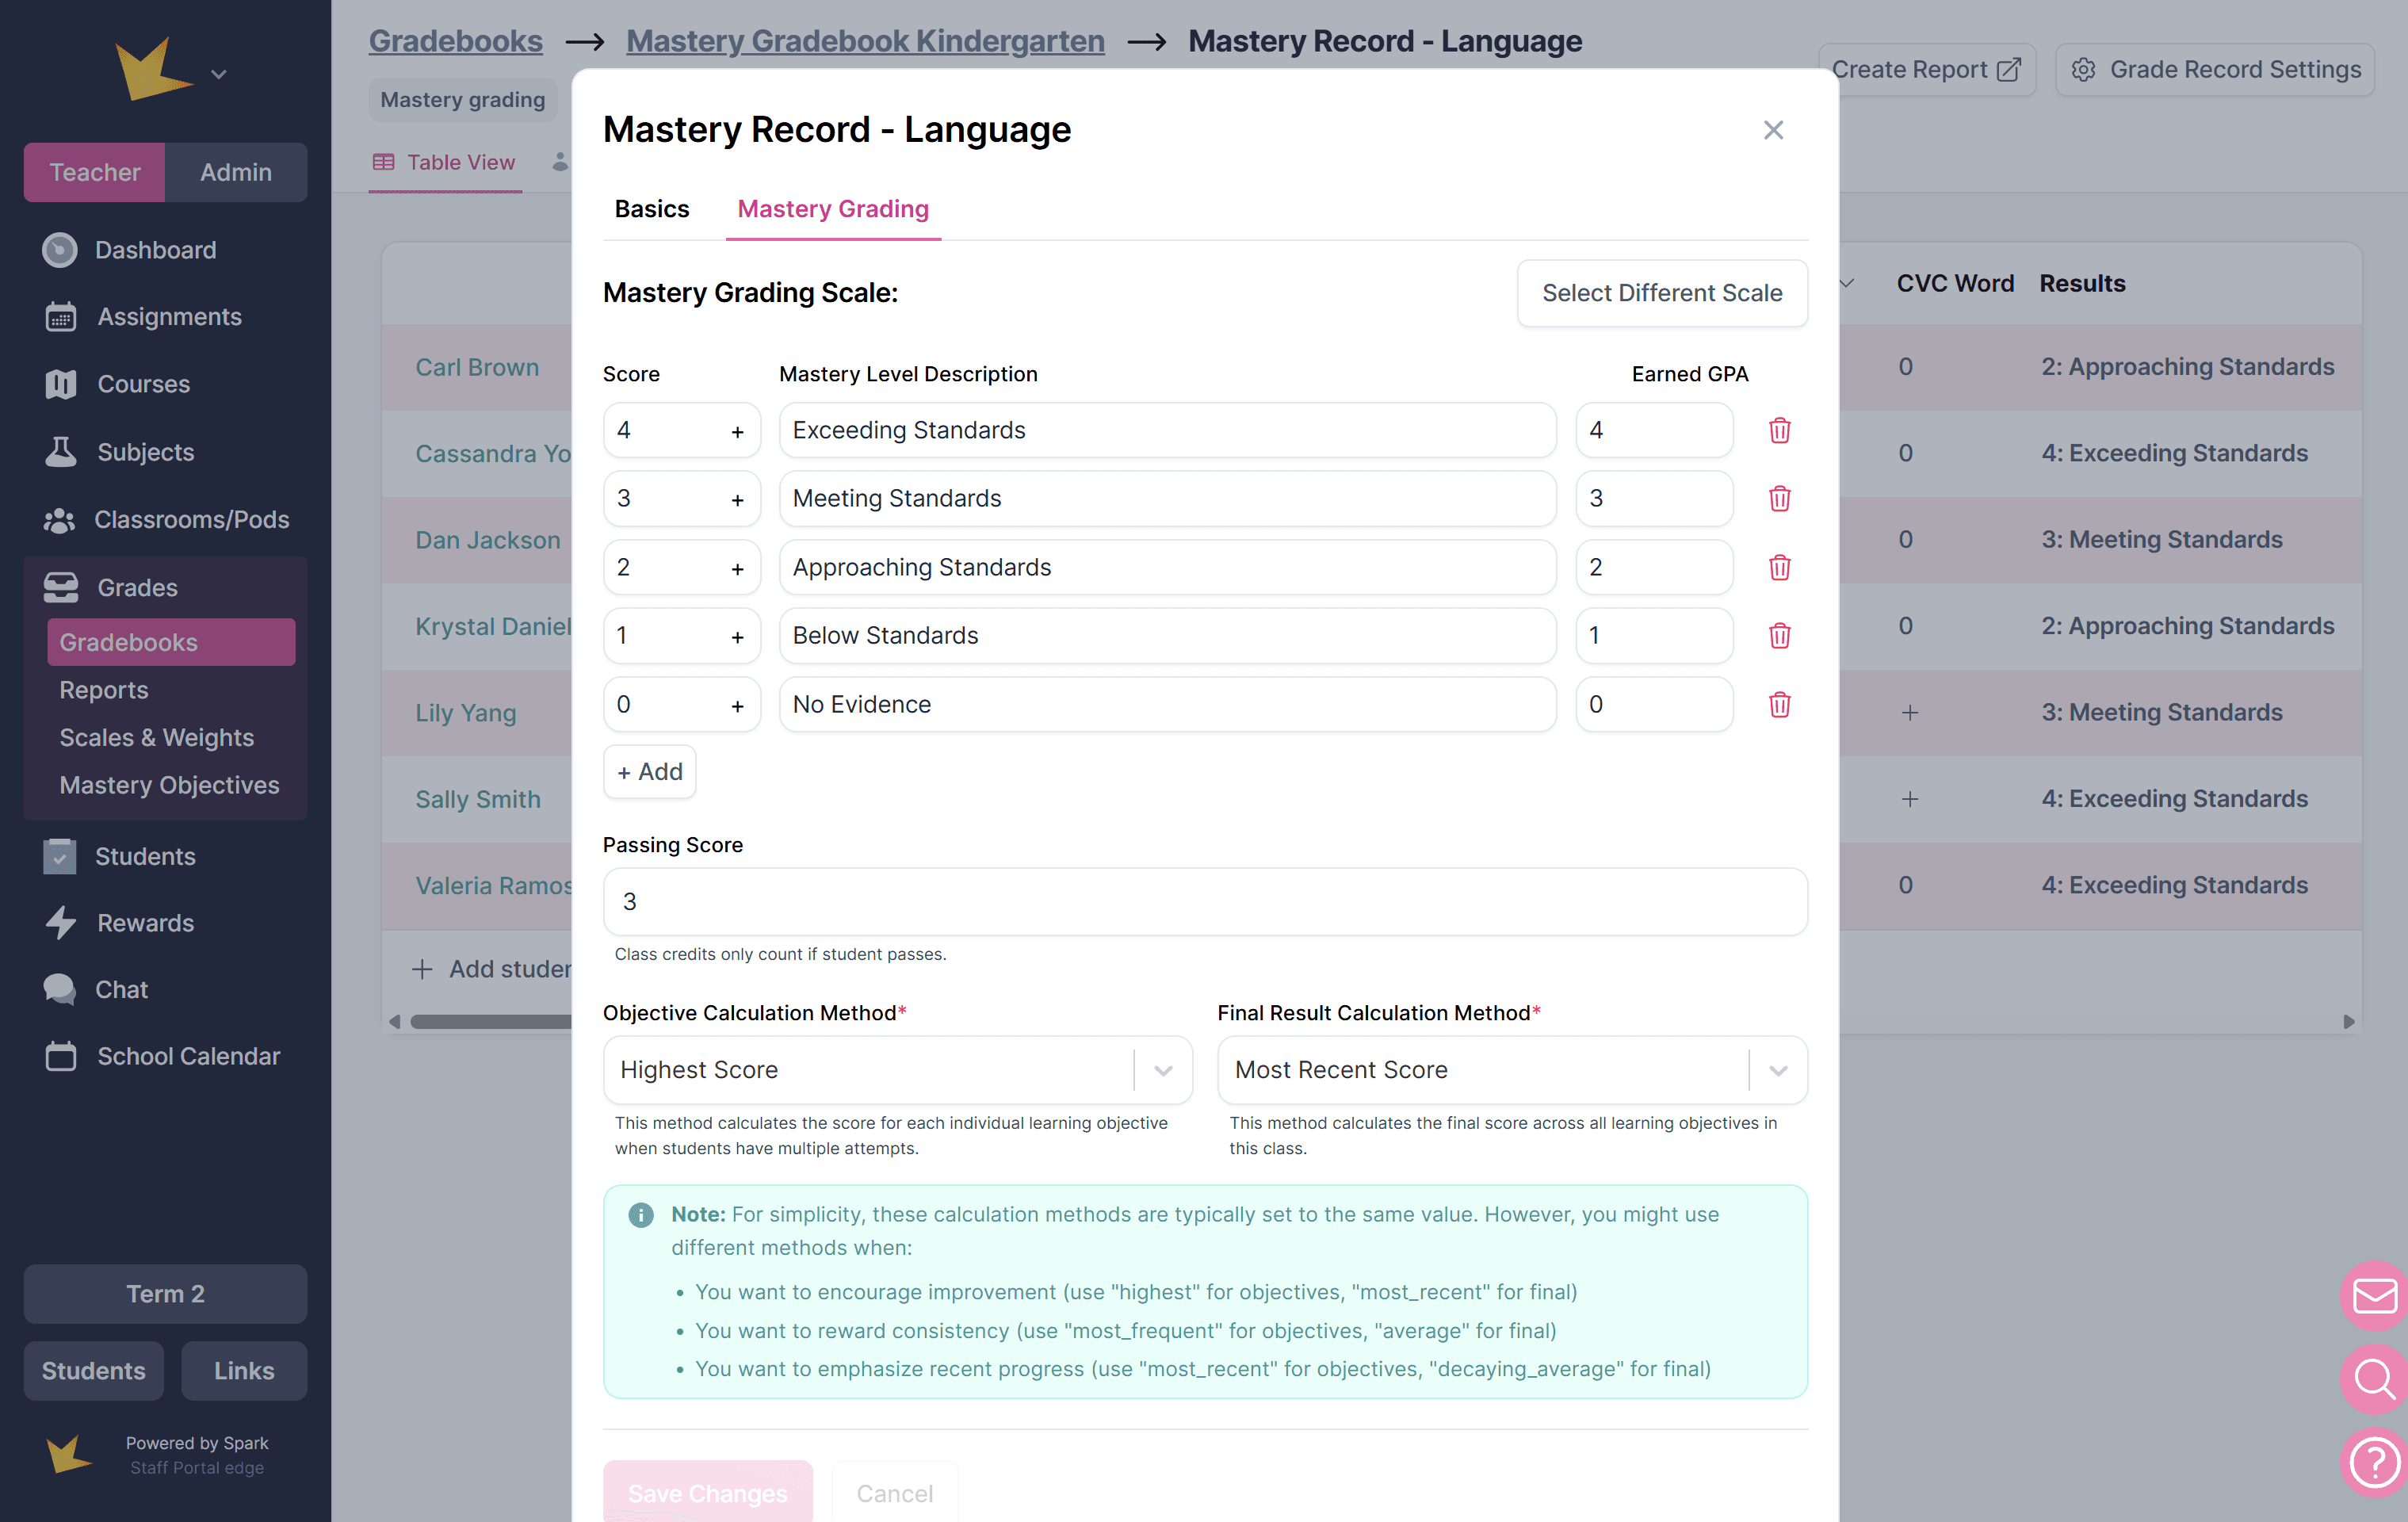Delete the Exceeding Standards scale row
The image size is (2408, 1522).
(1779, 430)
